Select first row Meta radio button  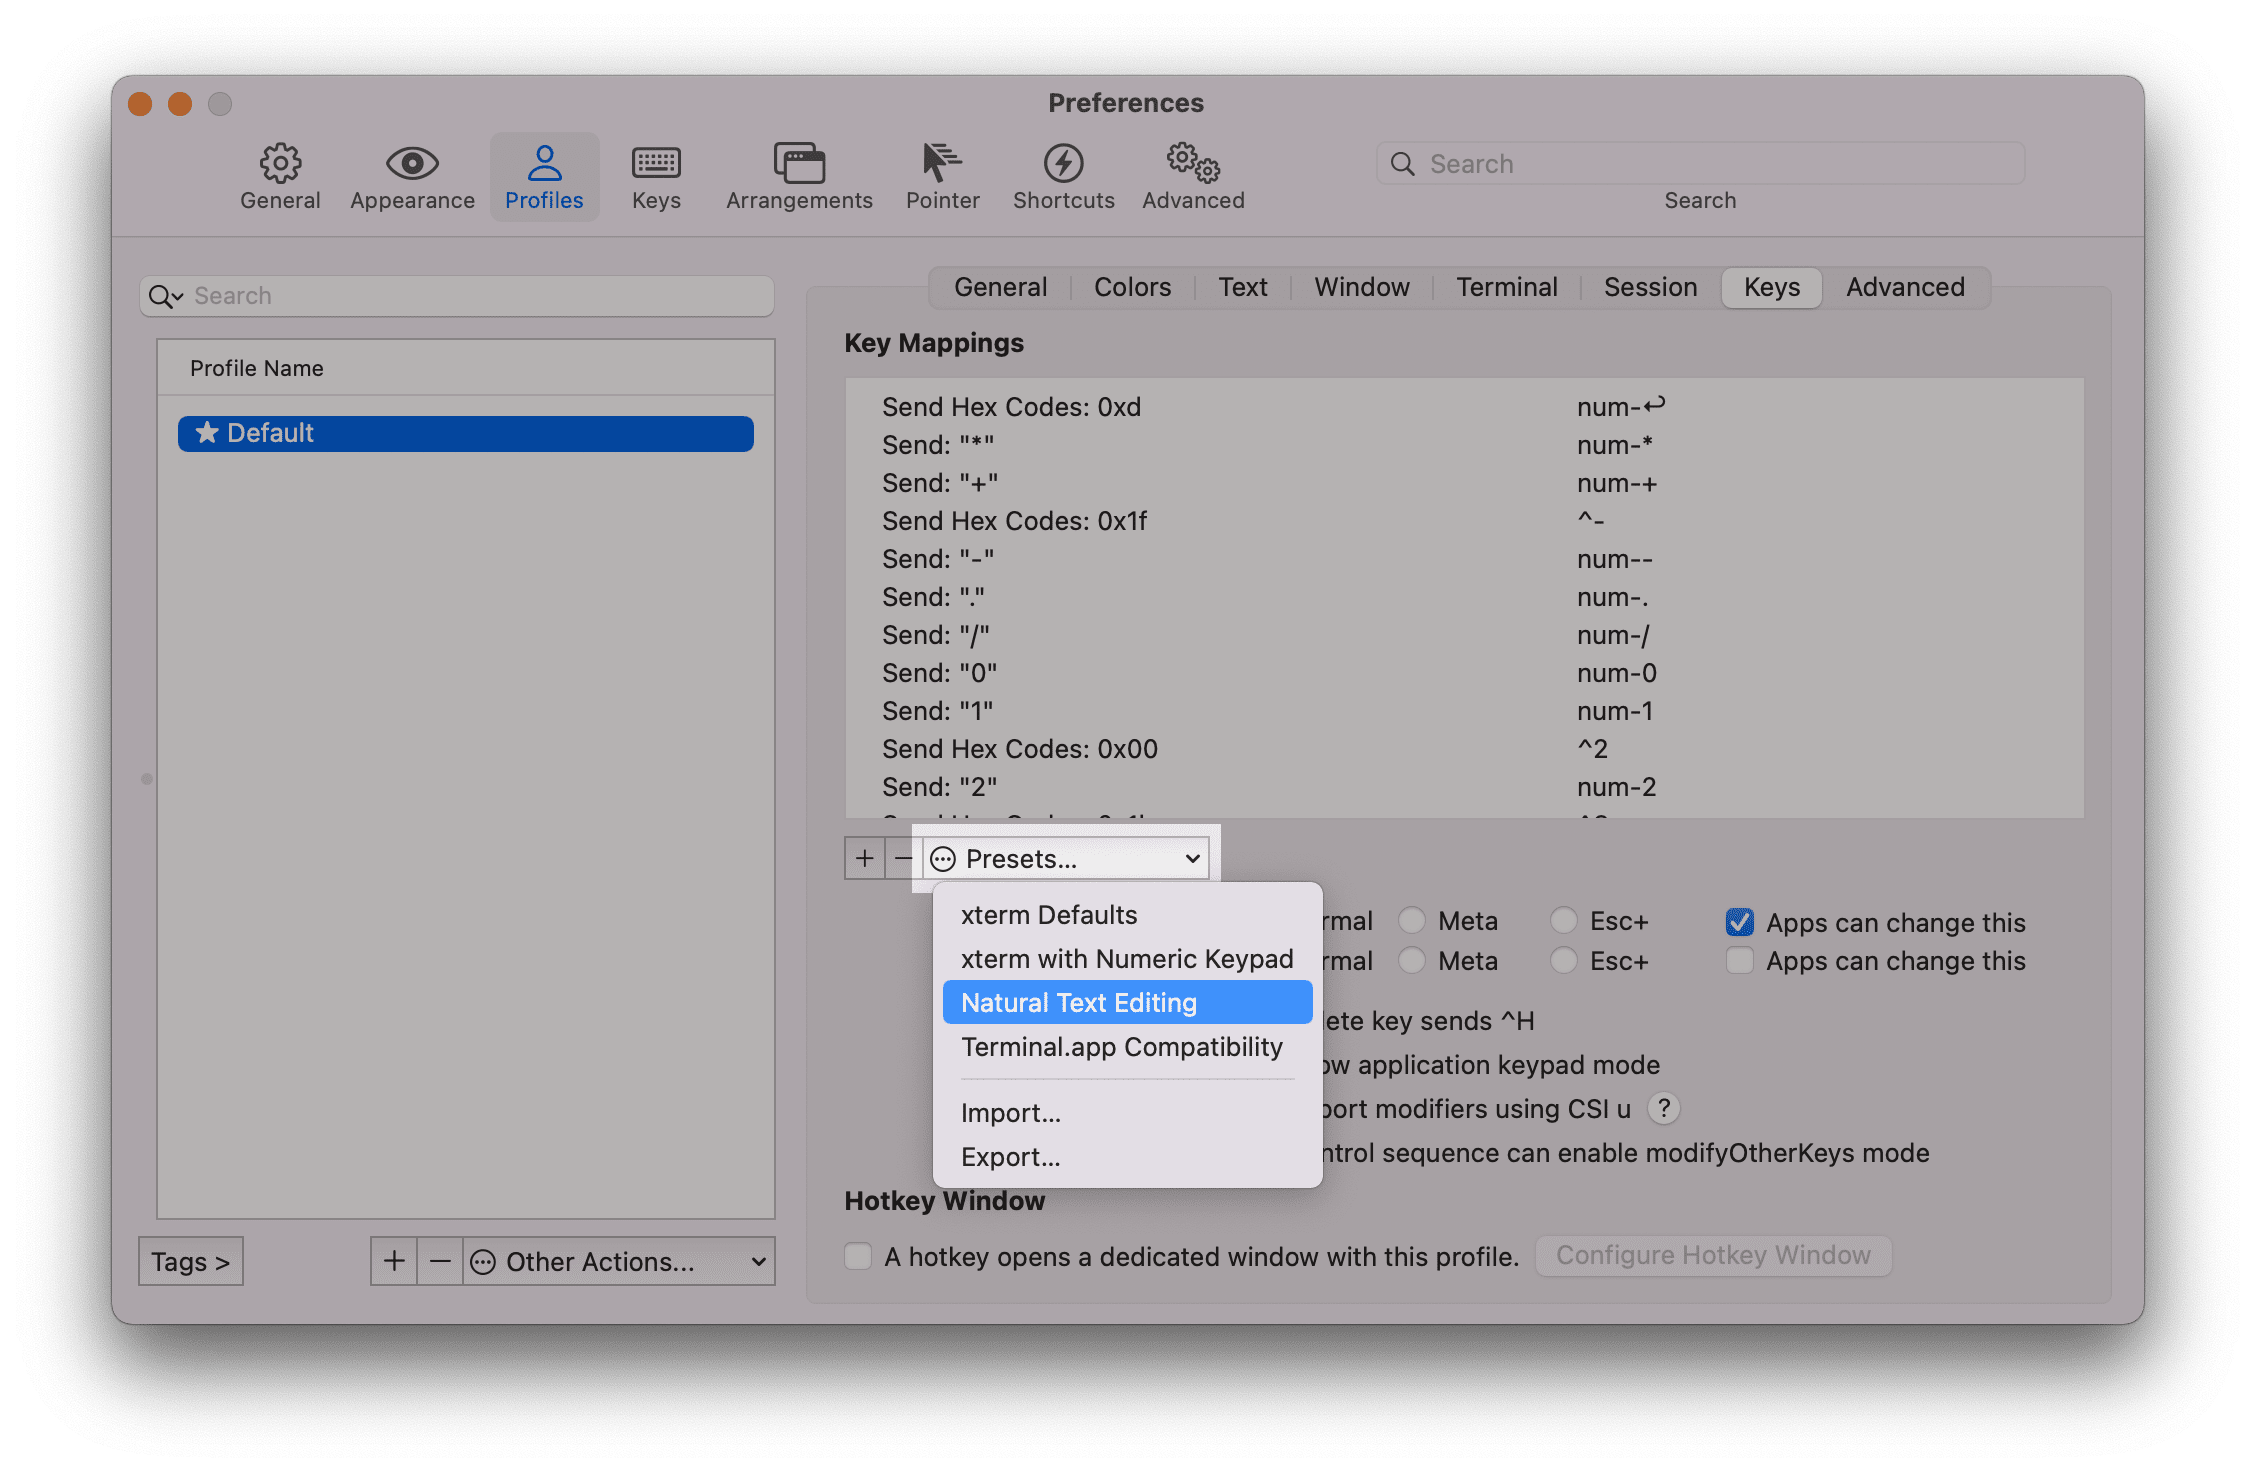1412,920
